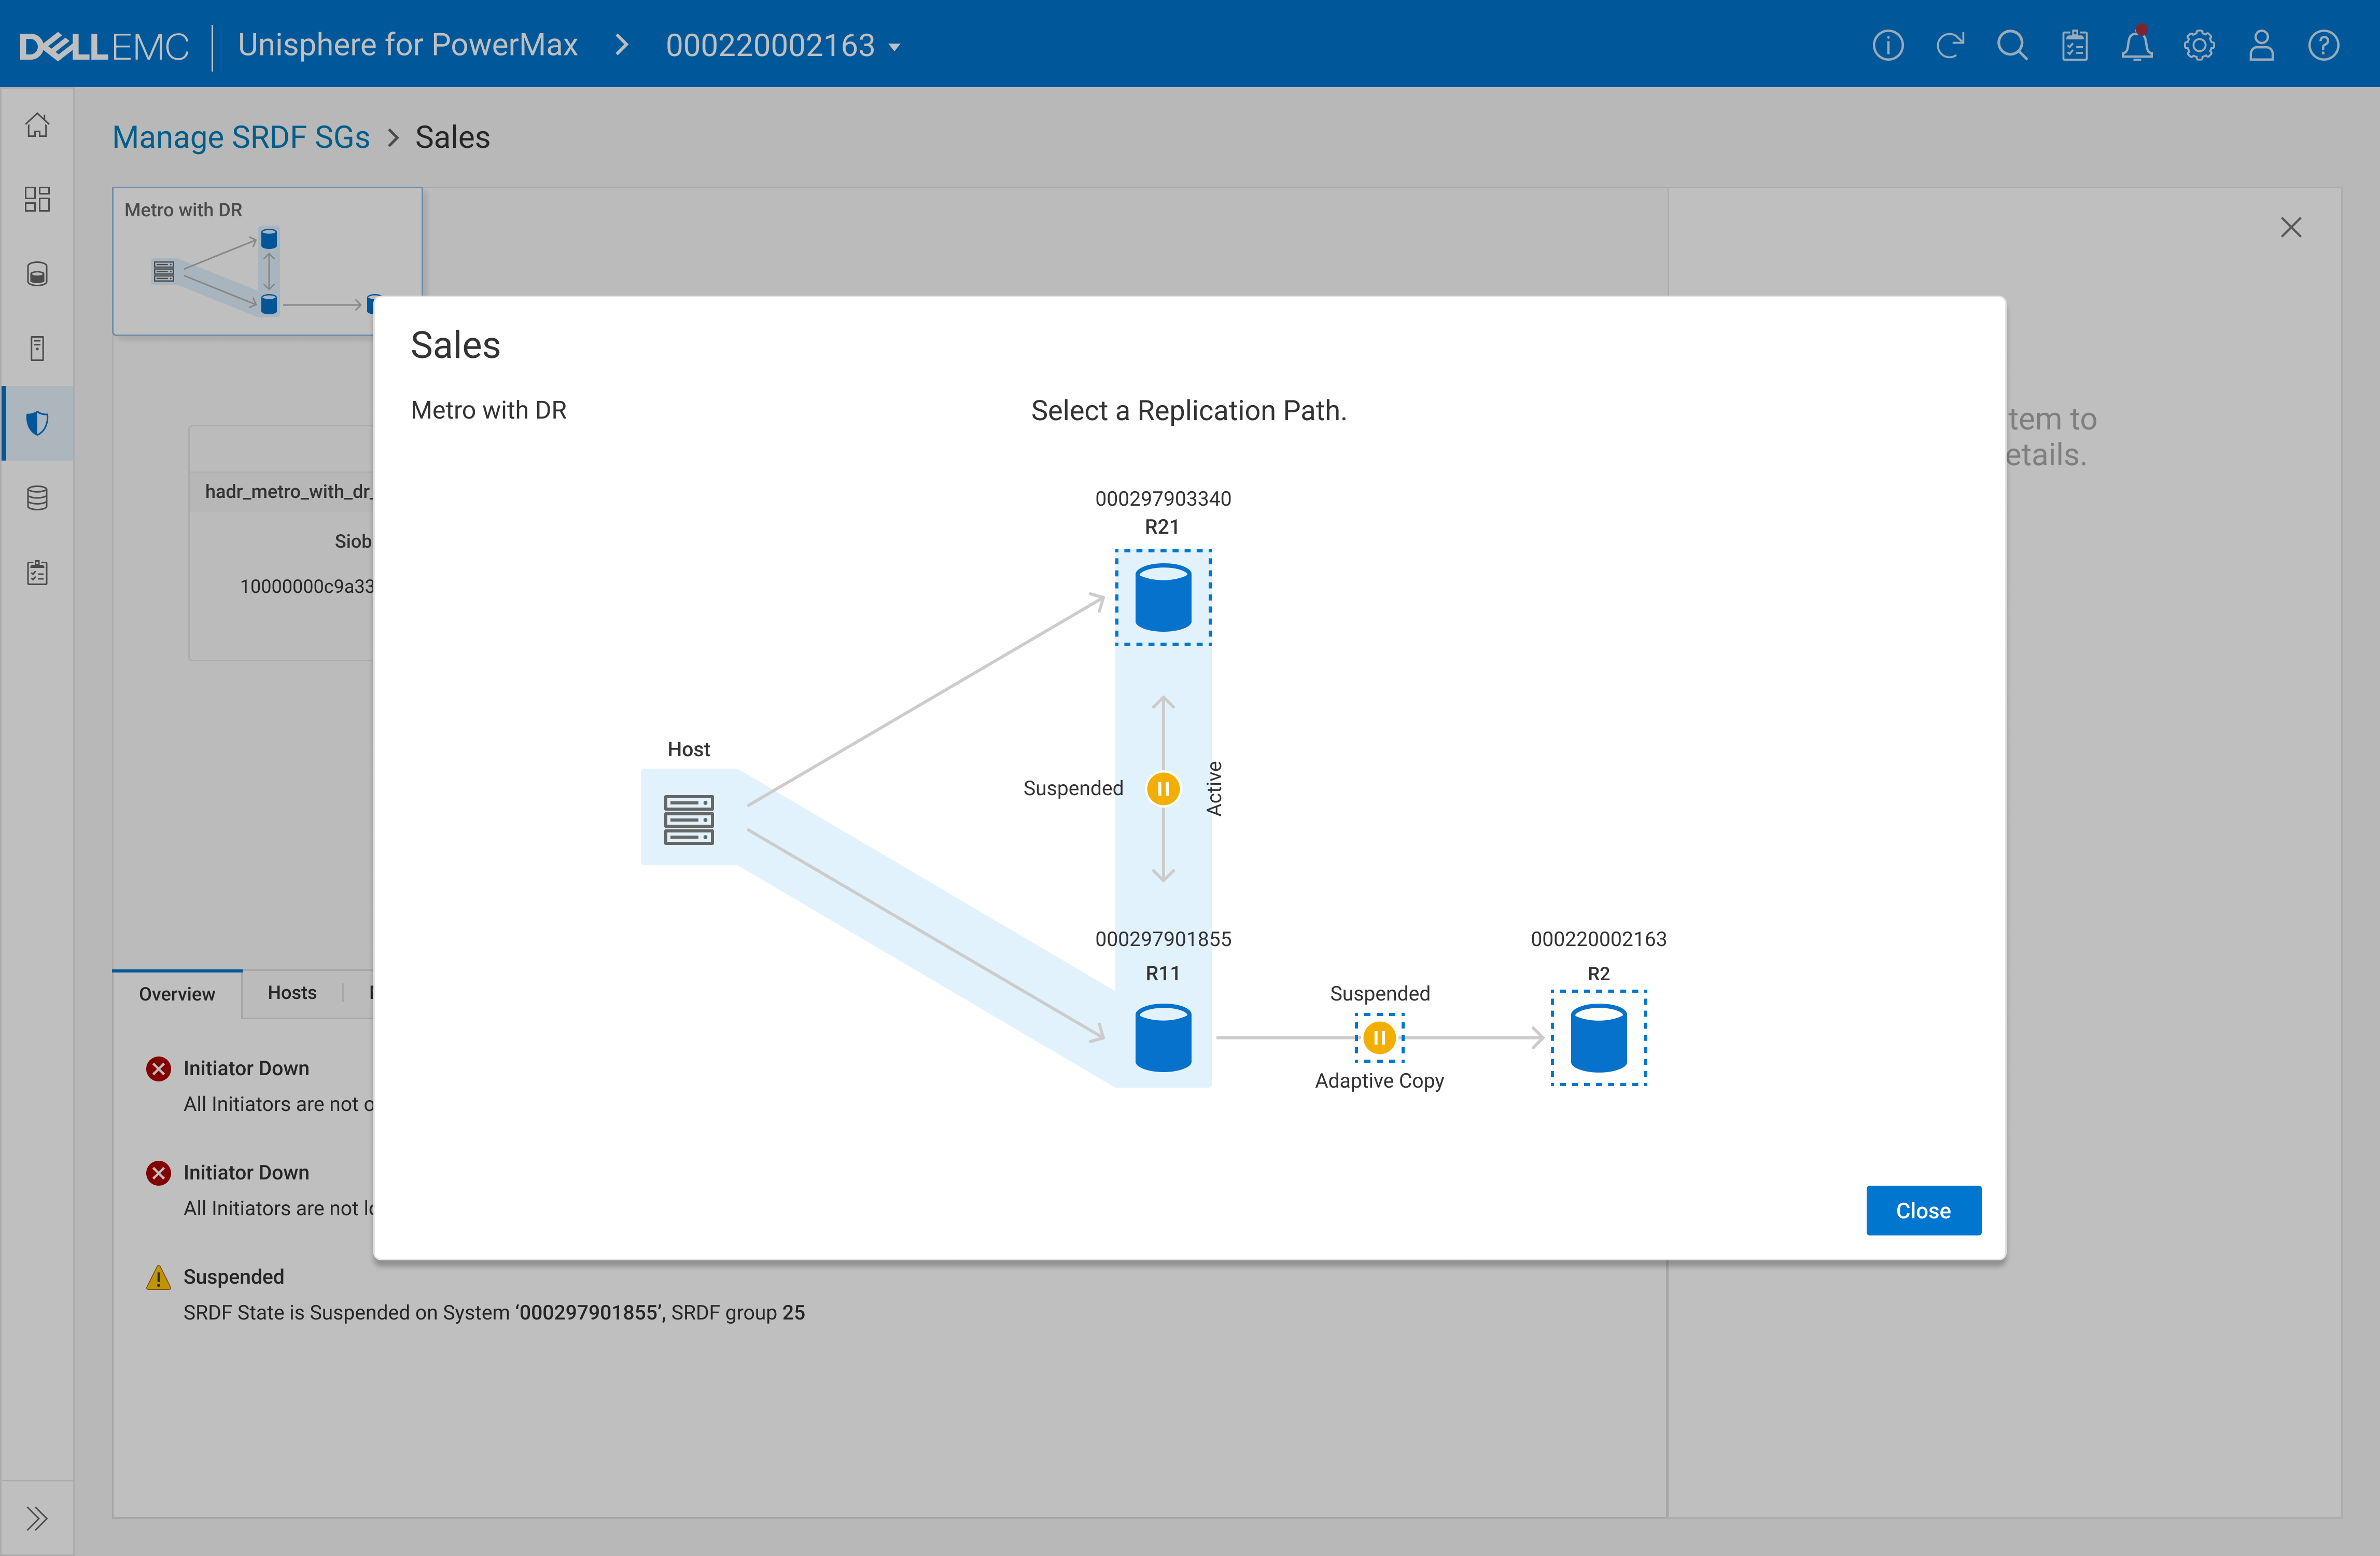This screenshot has height=1556, width=2380.
Task: Select the Storage cylinder icon in the sidebar
Action: tap(37, 274)
